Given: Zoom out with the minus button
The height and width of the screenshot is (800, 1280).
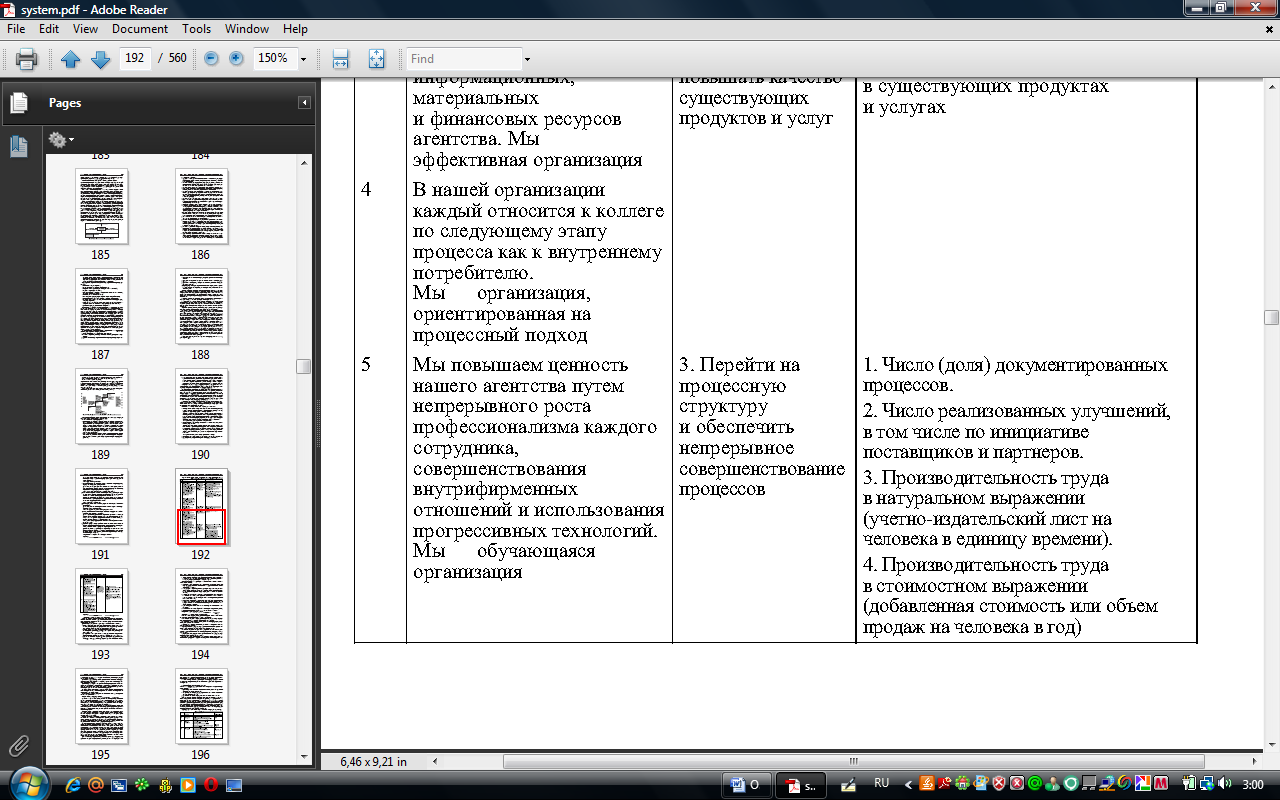Looking at the screenshot, I should click(211, 58).
